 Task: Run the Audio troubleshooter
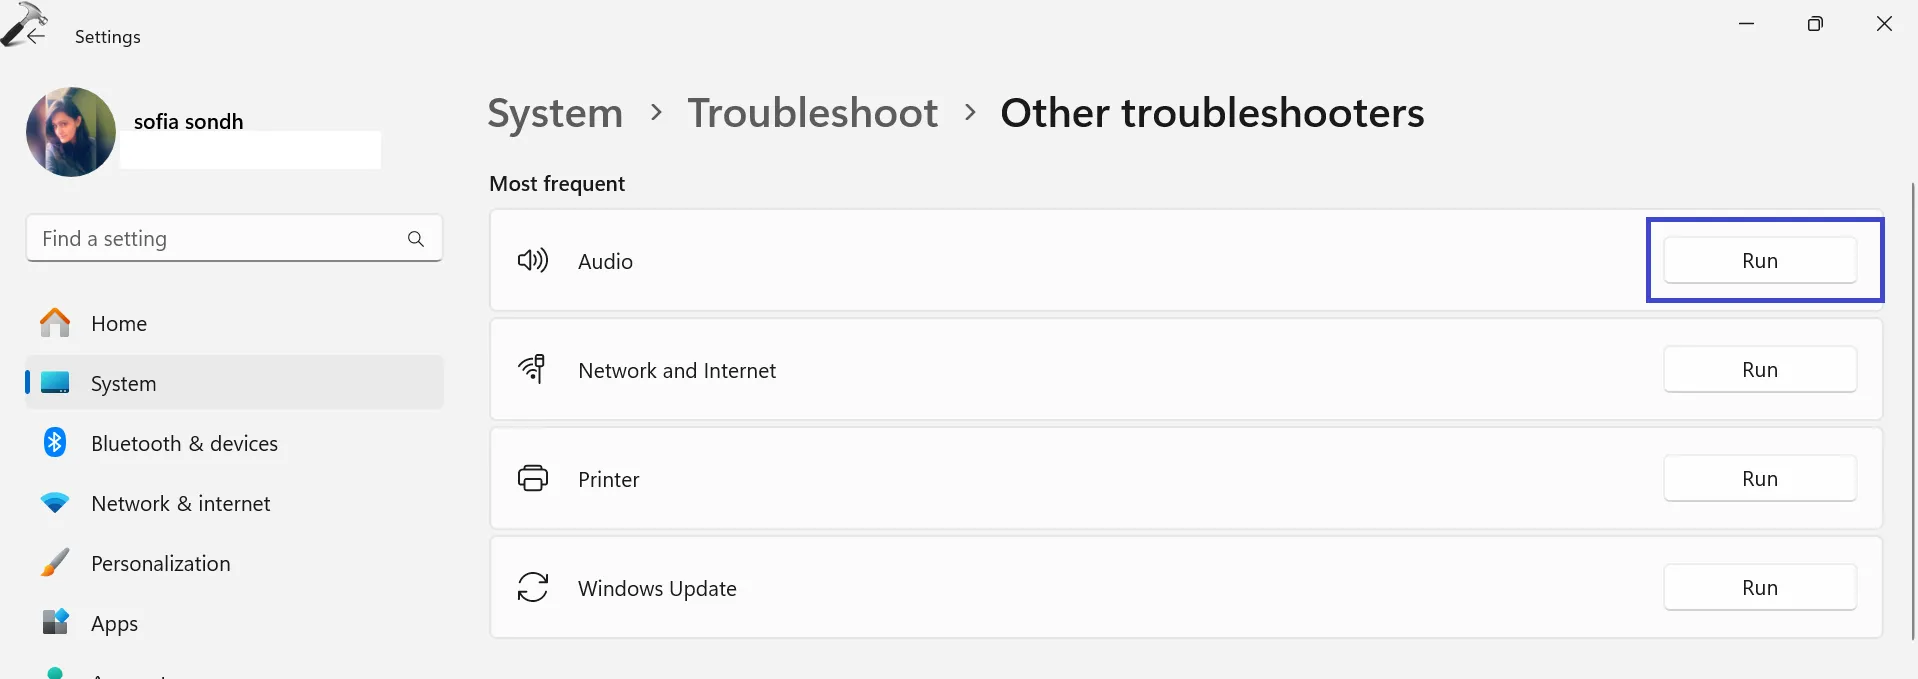[1759, 261]
